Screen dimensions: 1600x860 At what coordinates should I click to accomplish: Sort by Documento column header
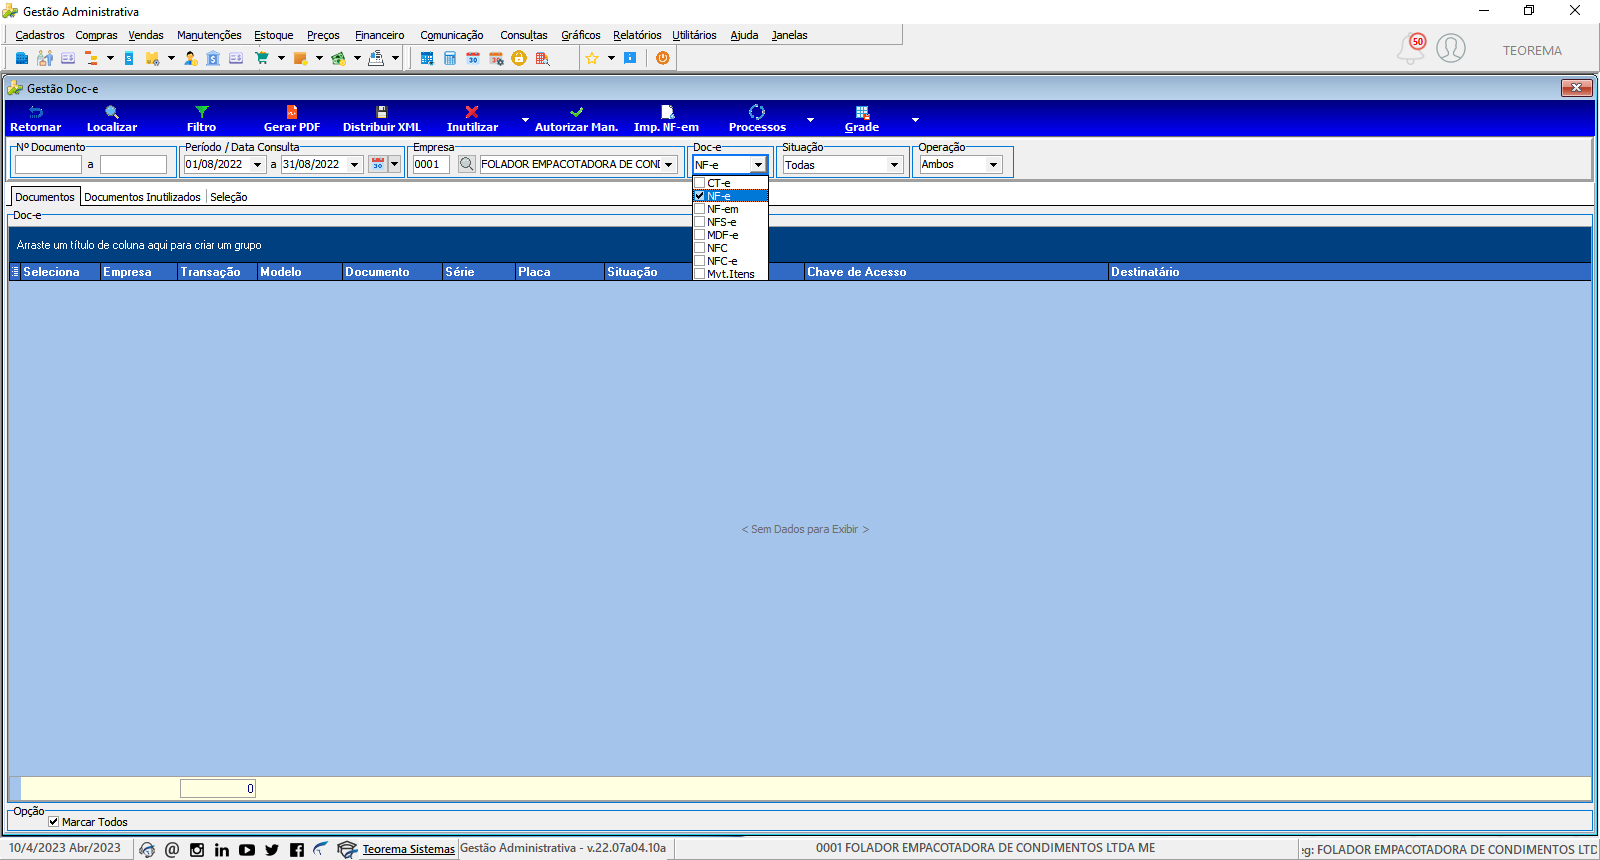click(x=392, y=272)
